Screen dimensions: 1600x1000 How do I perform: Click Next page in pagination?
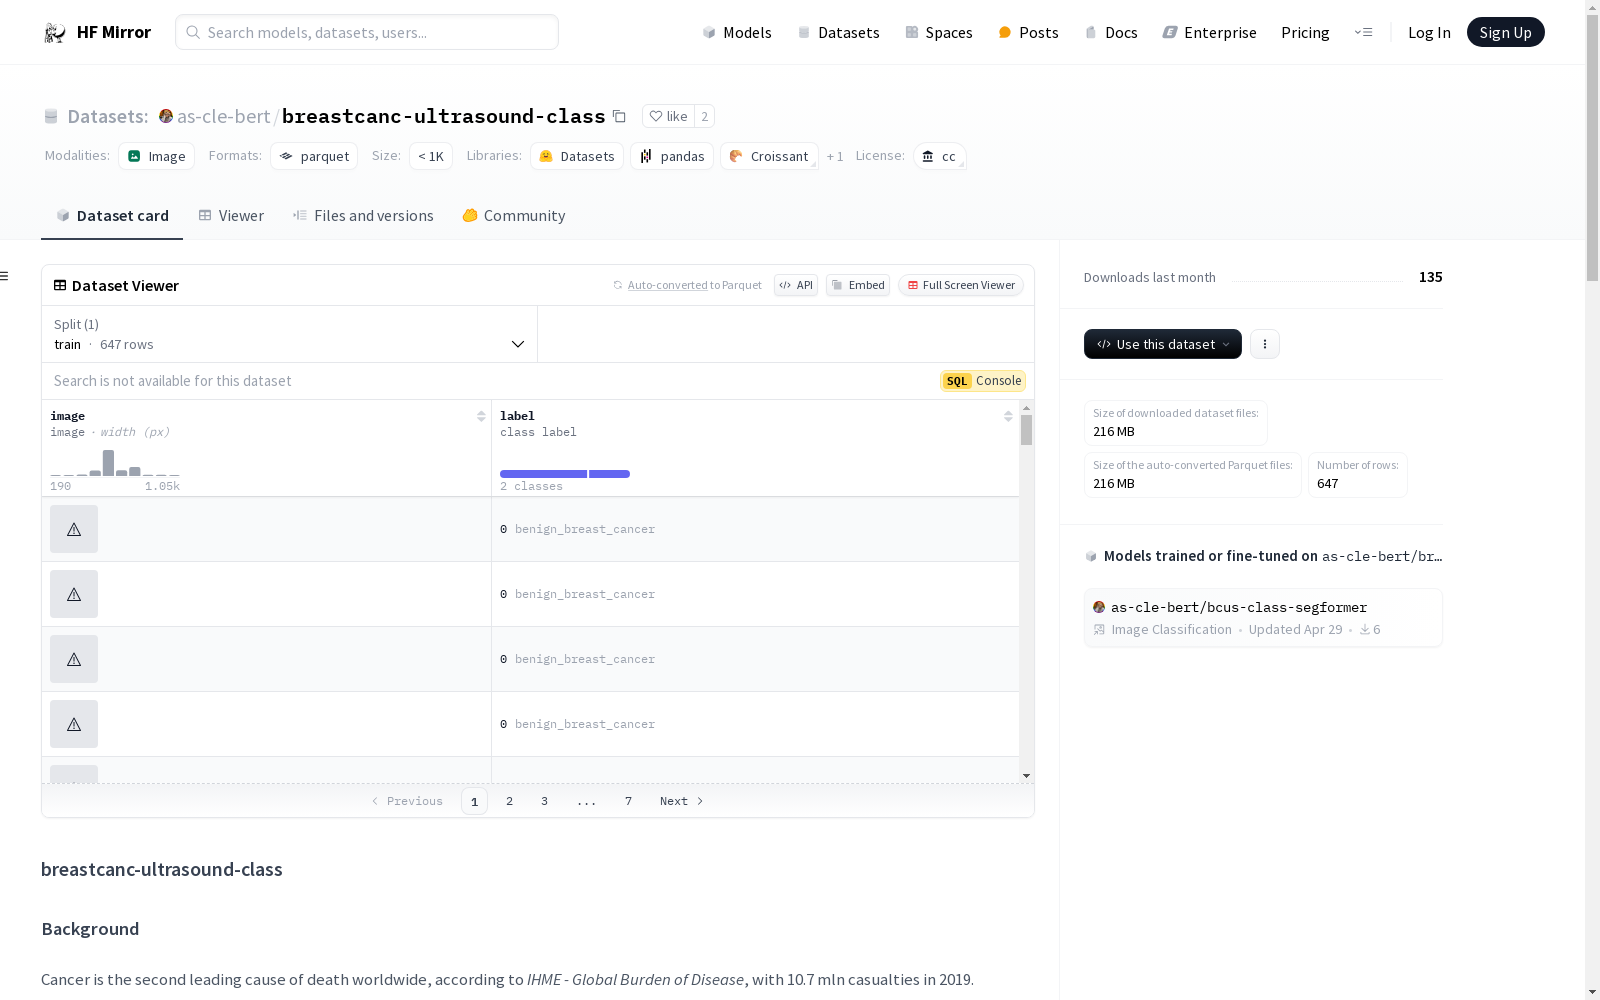point(682,801)
